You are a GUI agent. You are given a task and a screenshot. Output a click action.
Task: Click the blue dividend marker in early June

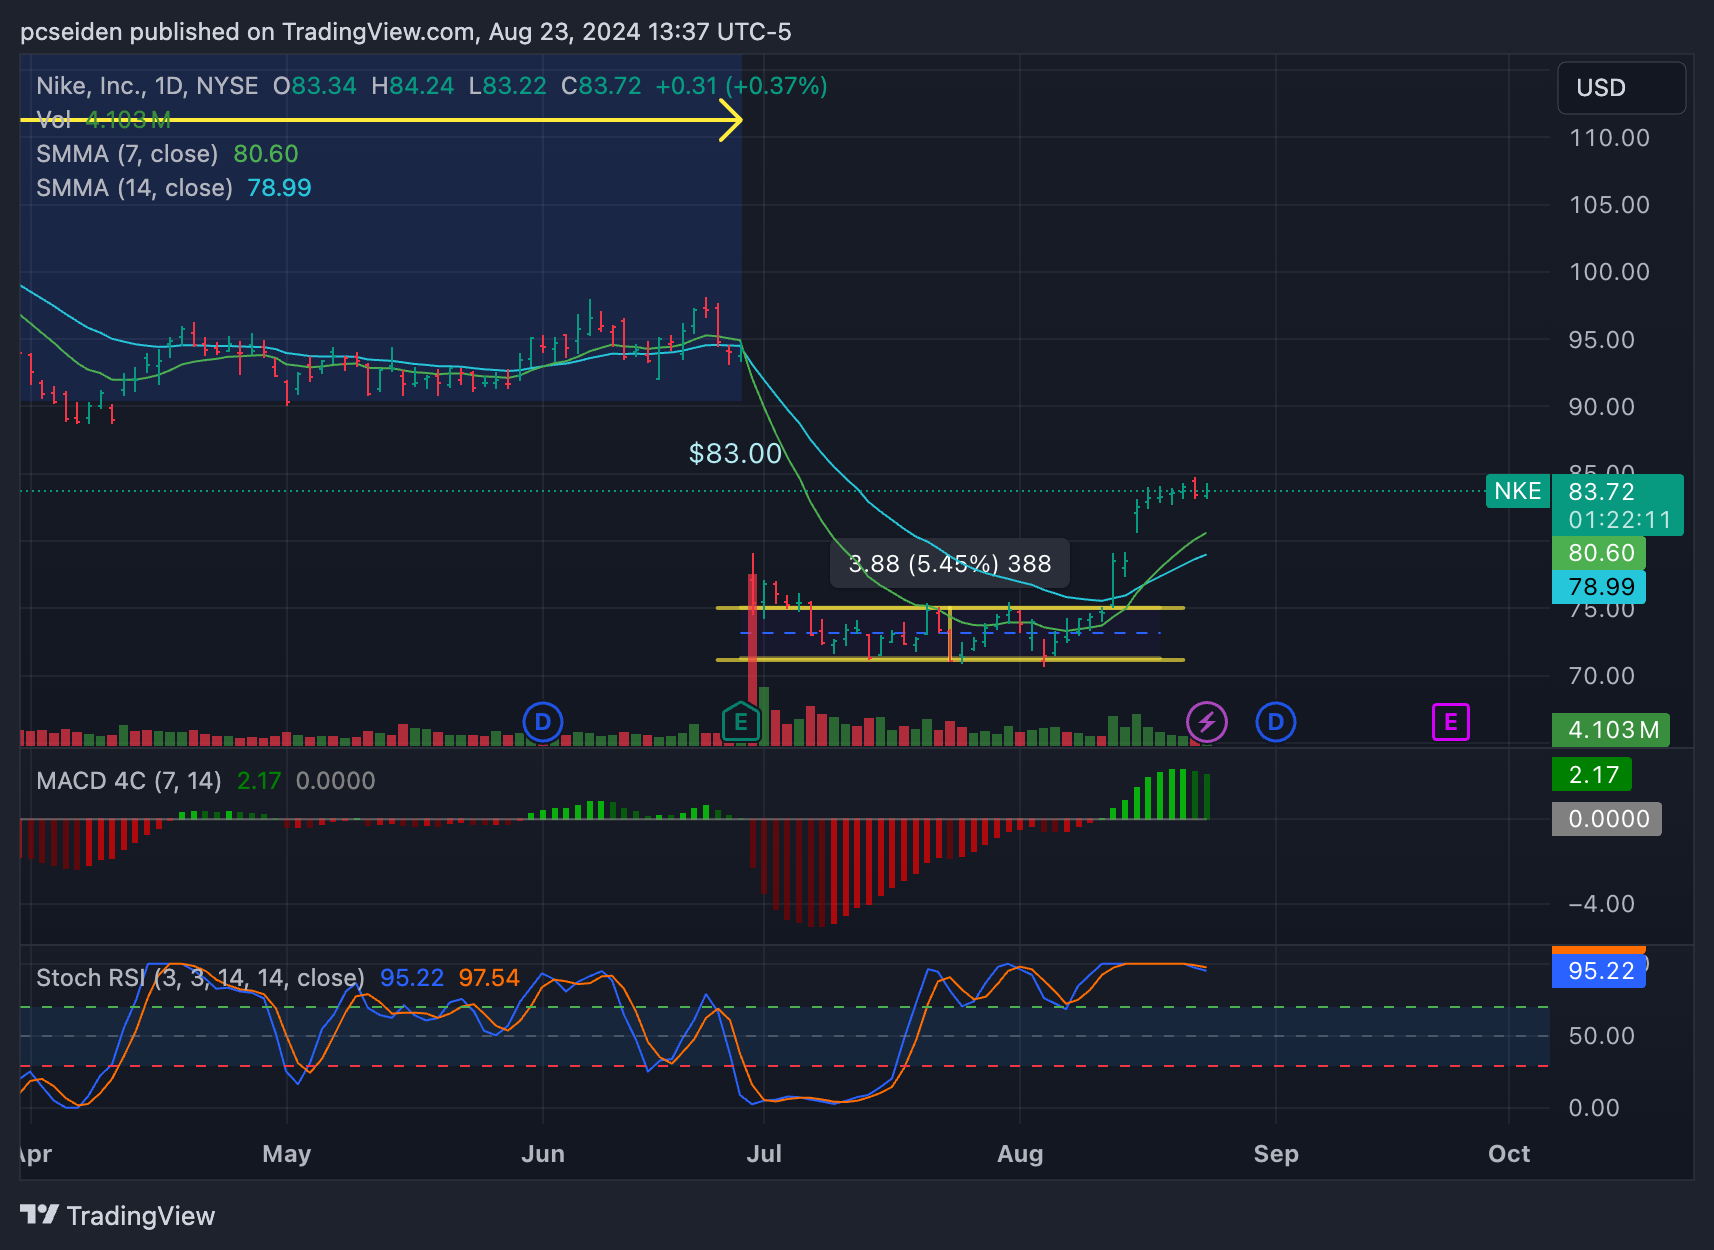543,721
